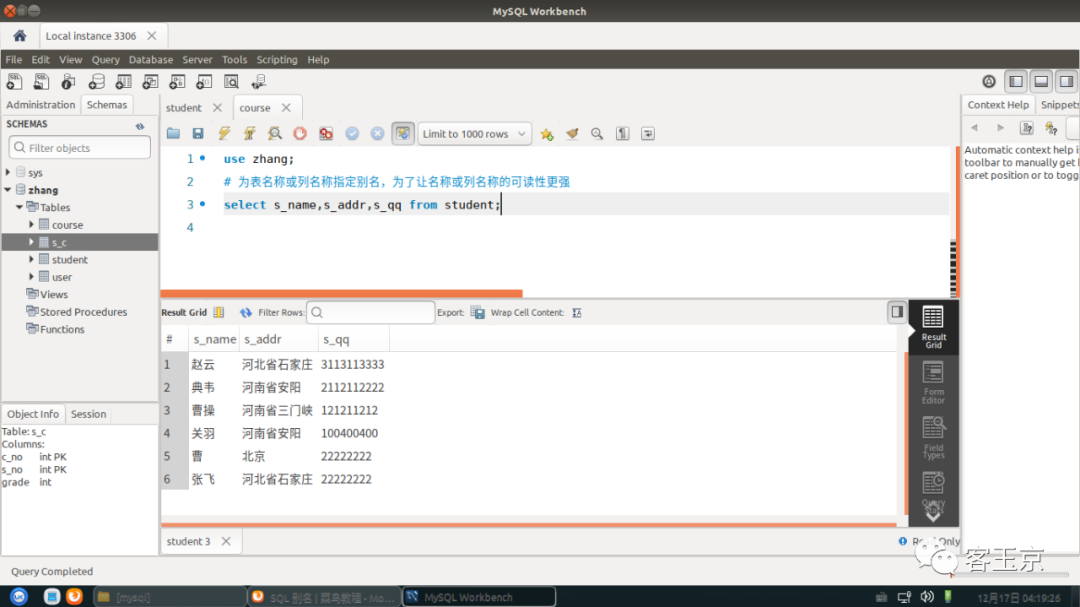The height and width of the screenshot is (607, 1080).
Task: Rollback the transaction icon
Action: pos(377,134)
